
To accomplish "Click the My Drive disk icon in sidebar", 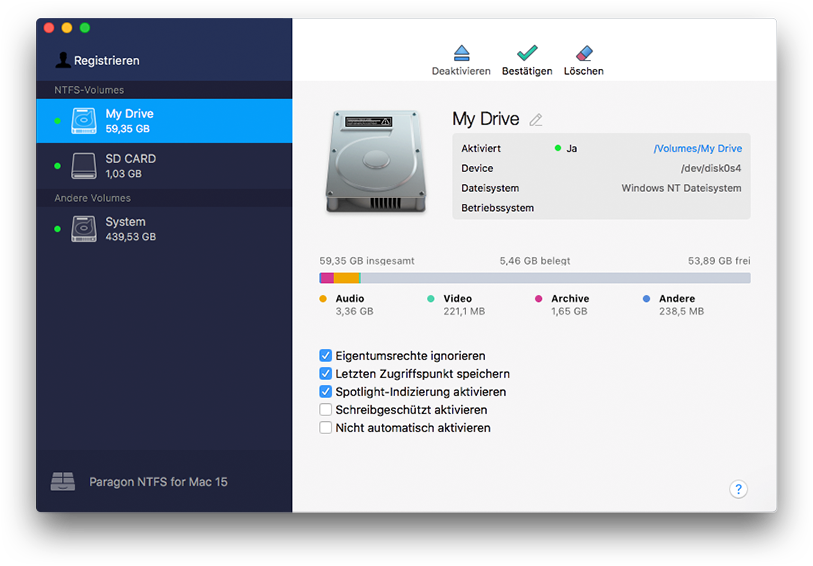I will [83, 121].
